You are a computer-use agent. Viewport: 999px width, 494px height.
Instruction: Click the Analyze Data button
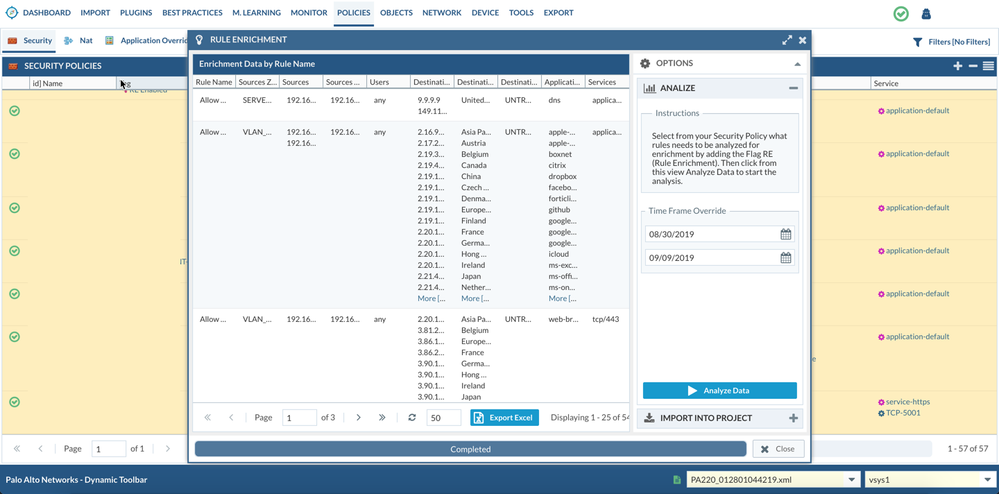coord(719,391)
